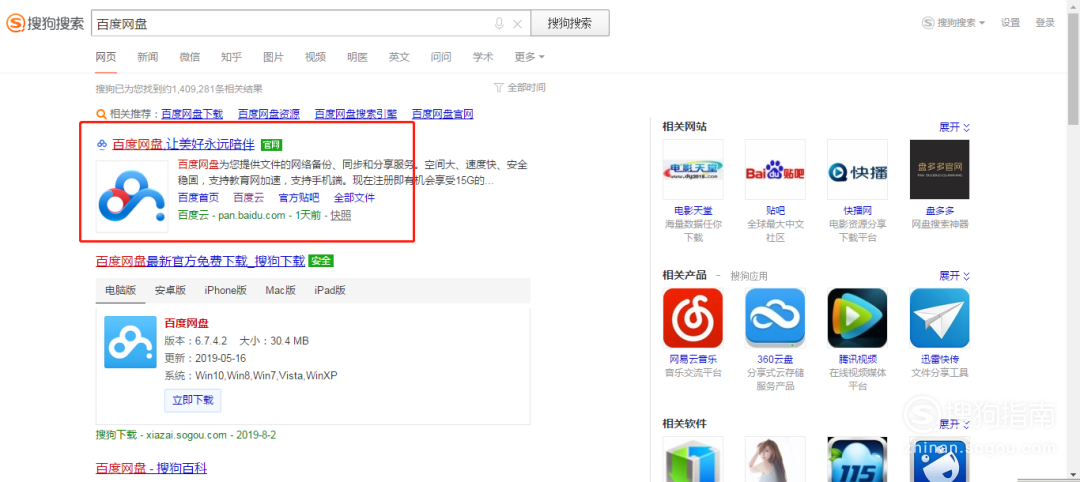Open the NetEase Cloud Music icon

click(692, 318)
